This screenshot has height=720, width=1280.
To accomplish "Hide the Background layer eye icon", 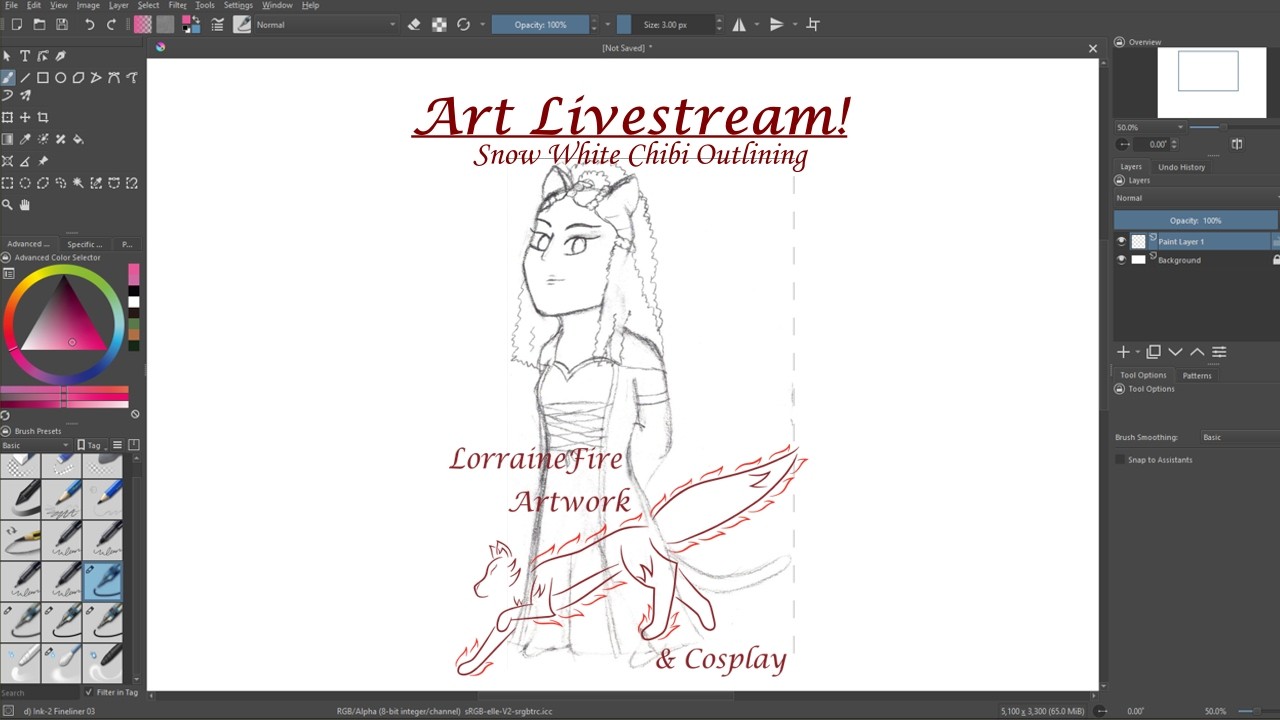I will coord(1121,260).
